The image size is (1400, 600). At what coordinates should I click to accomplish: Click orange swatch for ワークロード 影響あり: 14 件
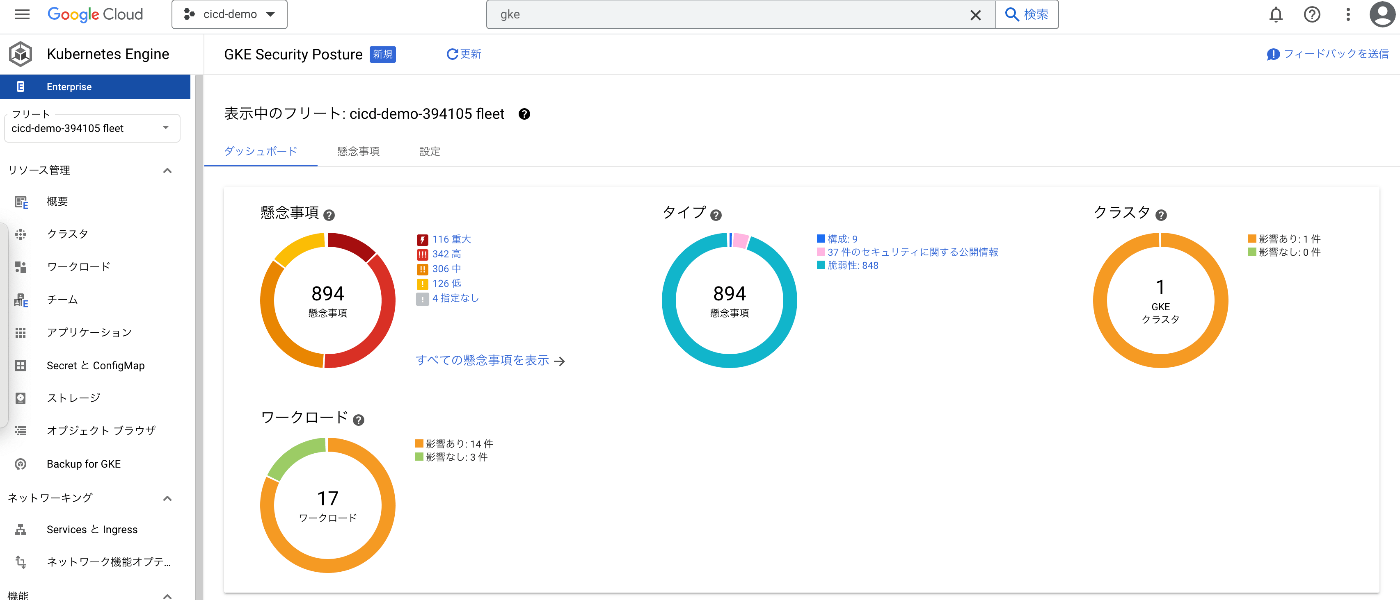point(419,444)
